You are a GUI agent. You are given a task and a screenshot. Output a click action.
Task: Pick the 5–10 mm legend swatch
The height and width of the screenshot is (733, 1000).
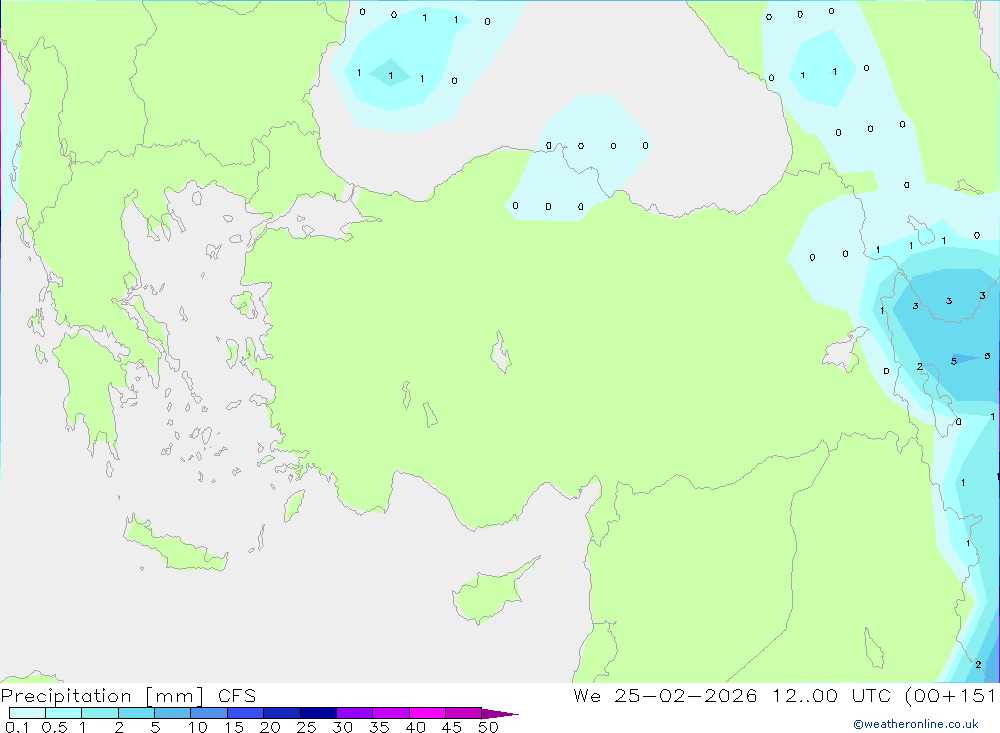173,713
